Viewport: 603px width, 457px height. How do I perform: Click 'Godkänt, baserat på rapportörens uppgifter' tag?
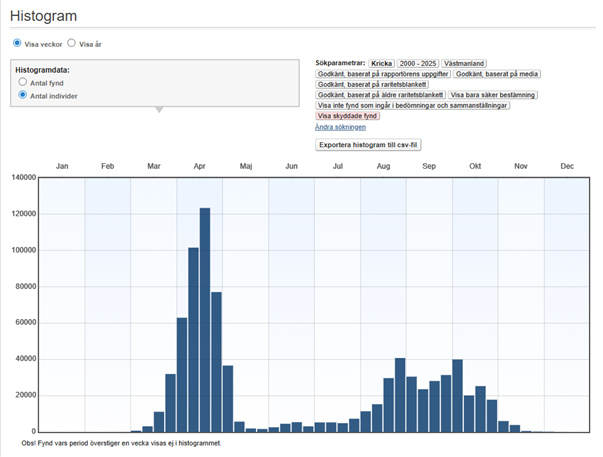point(382,74)
